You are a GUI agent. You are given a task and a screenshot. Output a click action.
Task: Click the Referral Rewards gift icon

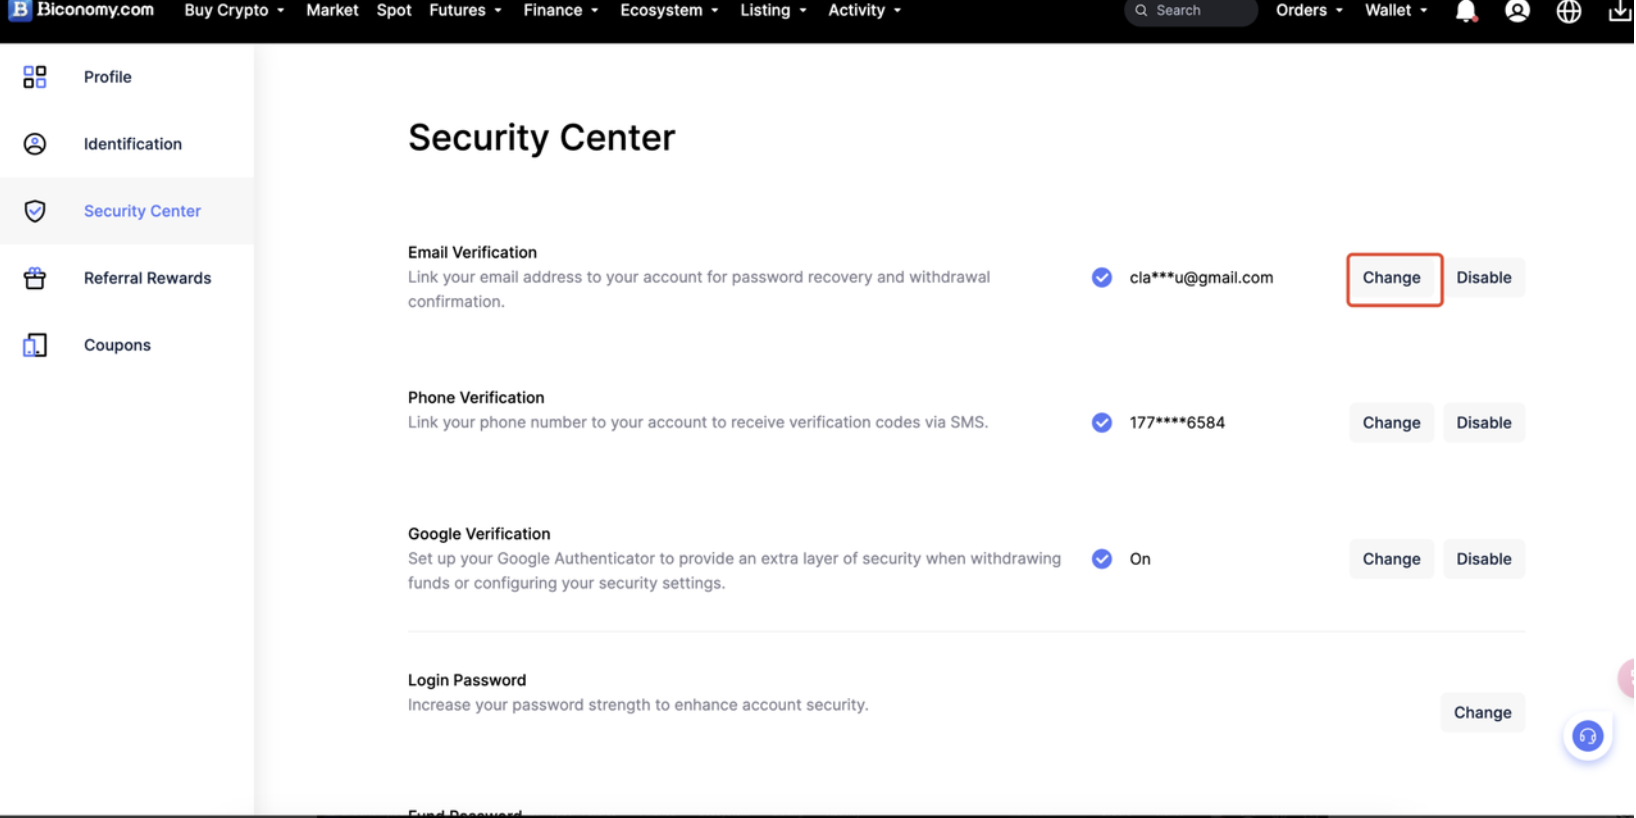[x=35, y=278]
